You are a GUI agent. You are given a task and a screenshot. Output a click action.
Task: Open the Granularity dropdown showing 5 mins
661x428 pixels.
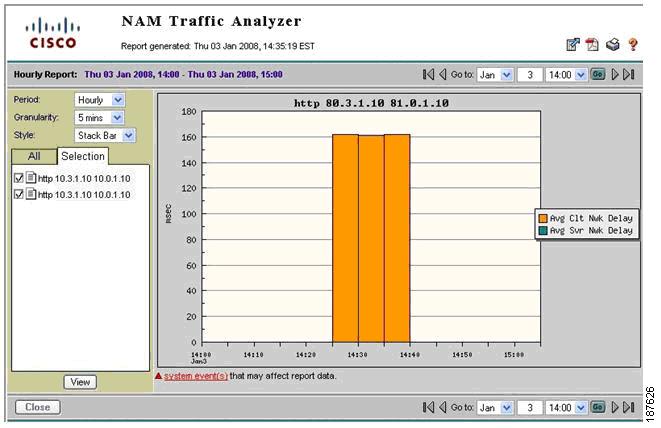click(99, 118)
